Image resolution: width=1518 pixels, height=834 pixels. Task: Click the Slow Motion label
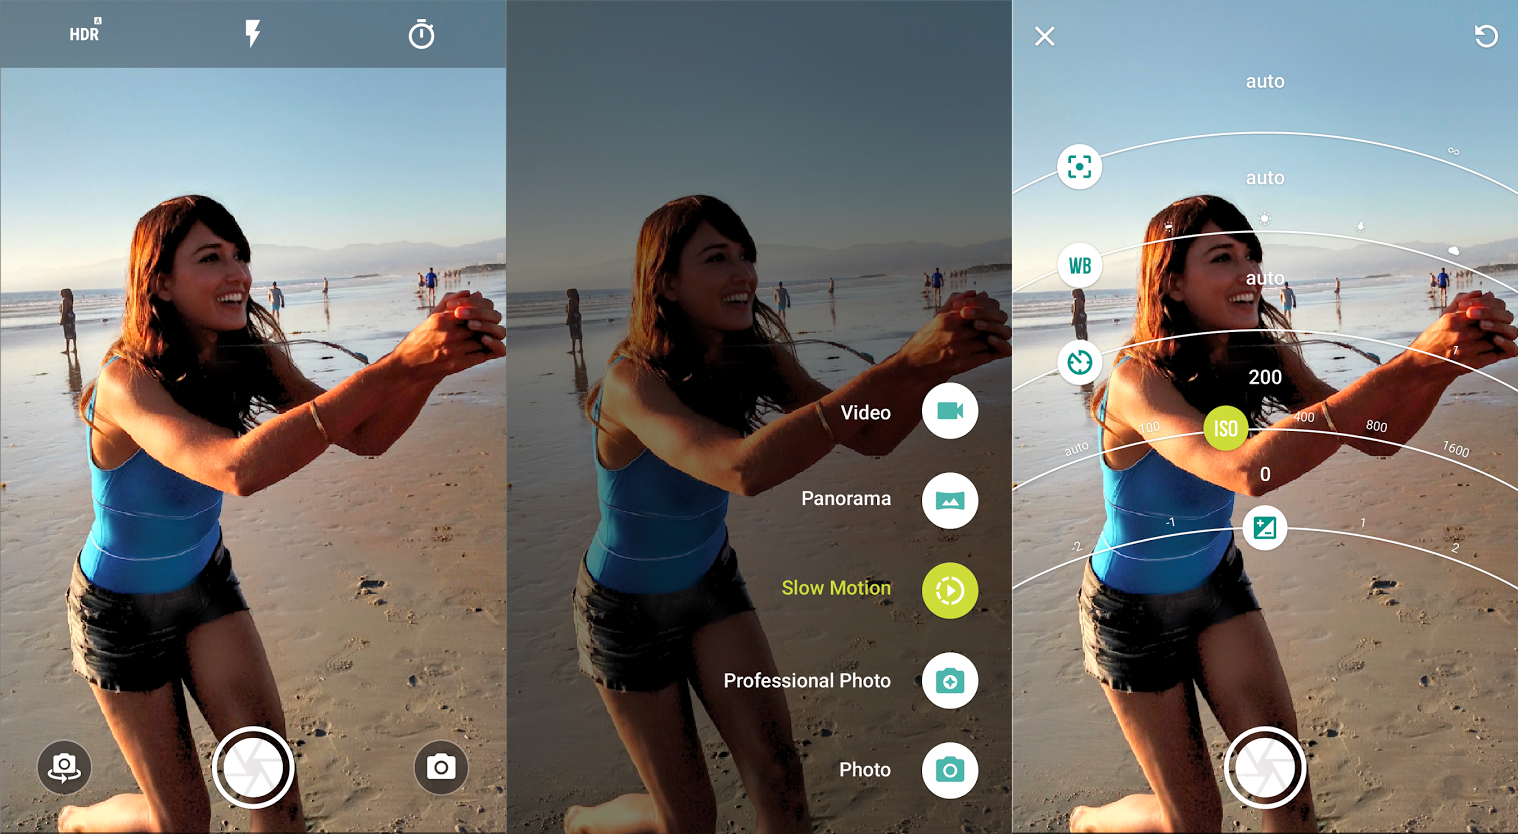pos(835,588)
